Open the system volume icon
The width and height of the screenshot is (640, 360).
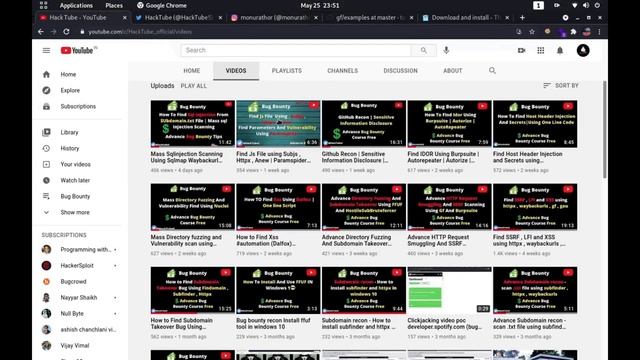(x=586, y=5)
